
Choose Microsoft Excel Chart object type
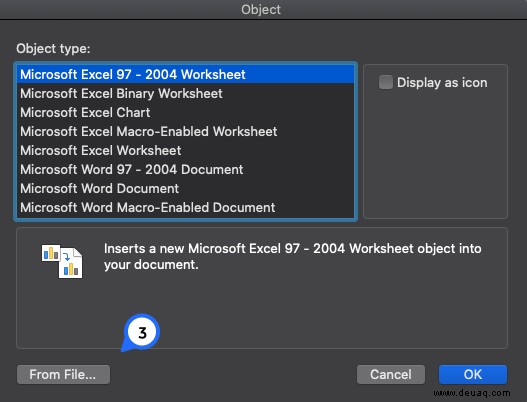point(185,113)
